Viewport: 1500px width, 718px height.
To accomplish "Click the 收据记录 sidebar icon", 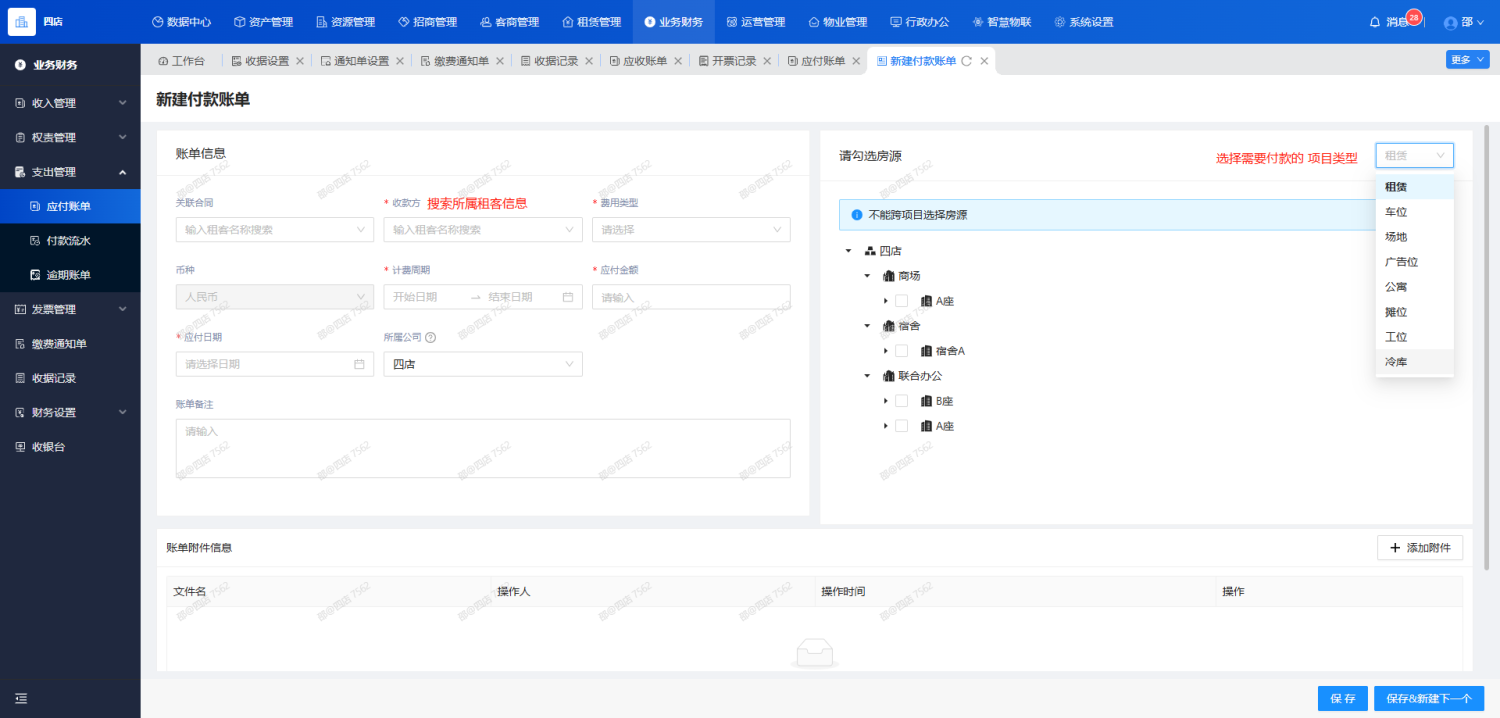I will tap(20, 378).
